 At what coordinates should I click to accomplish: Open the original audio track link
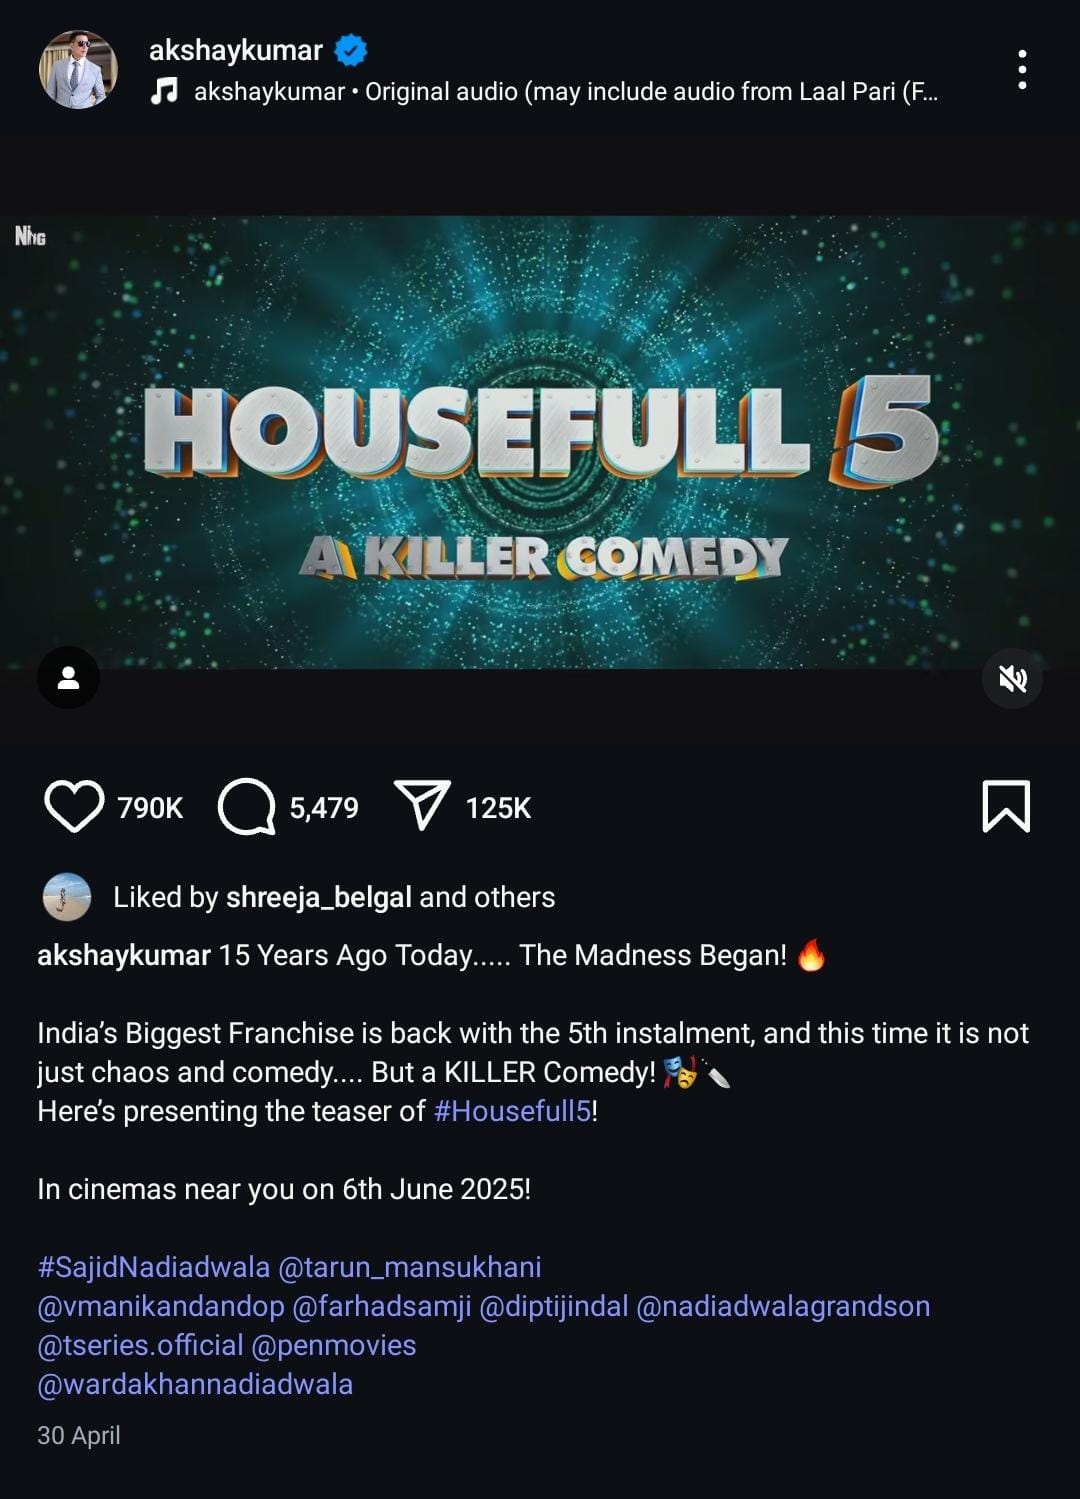coord(566,92)
